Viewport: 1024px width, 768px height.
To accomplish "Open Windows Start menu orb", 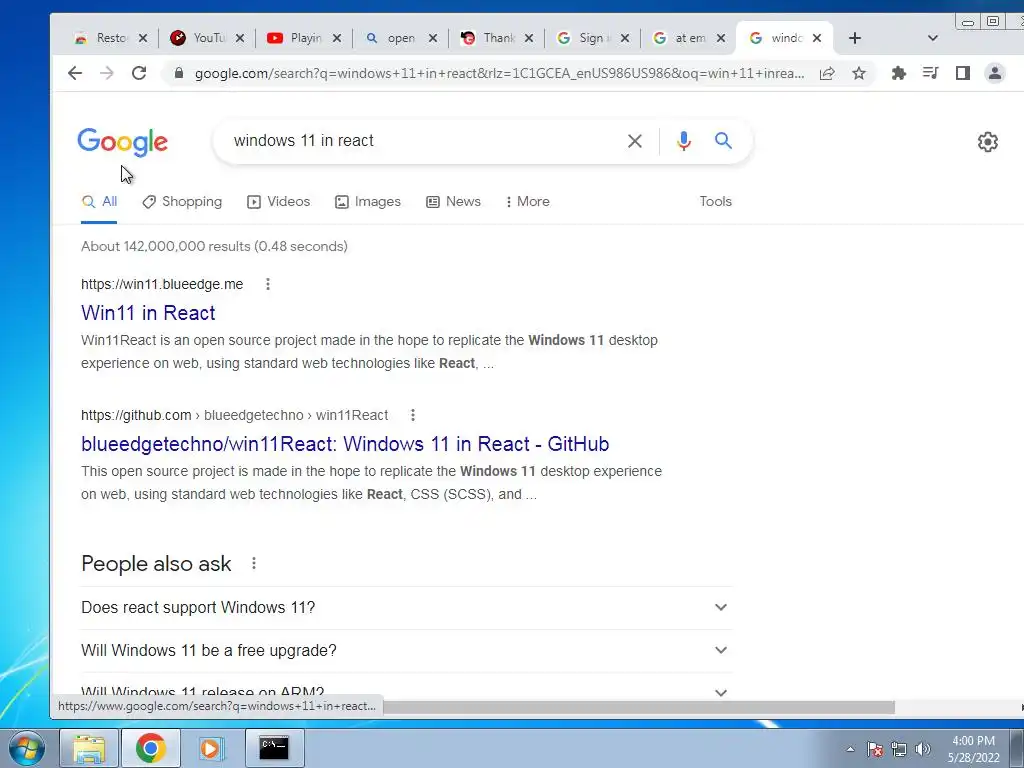I will point(27,748).
